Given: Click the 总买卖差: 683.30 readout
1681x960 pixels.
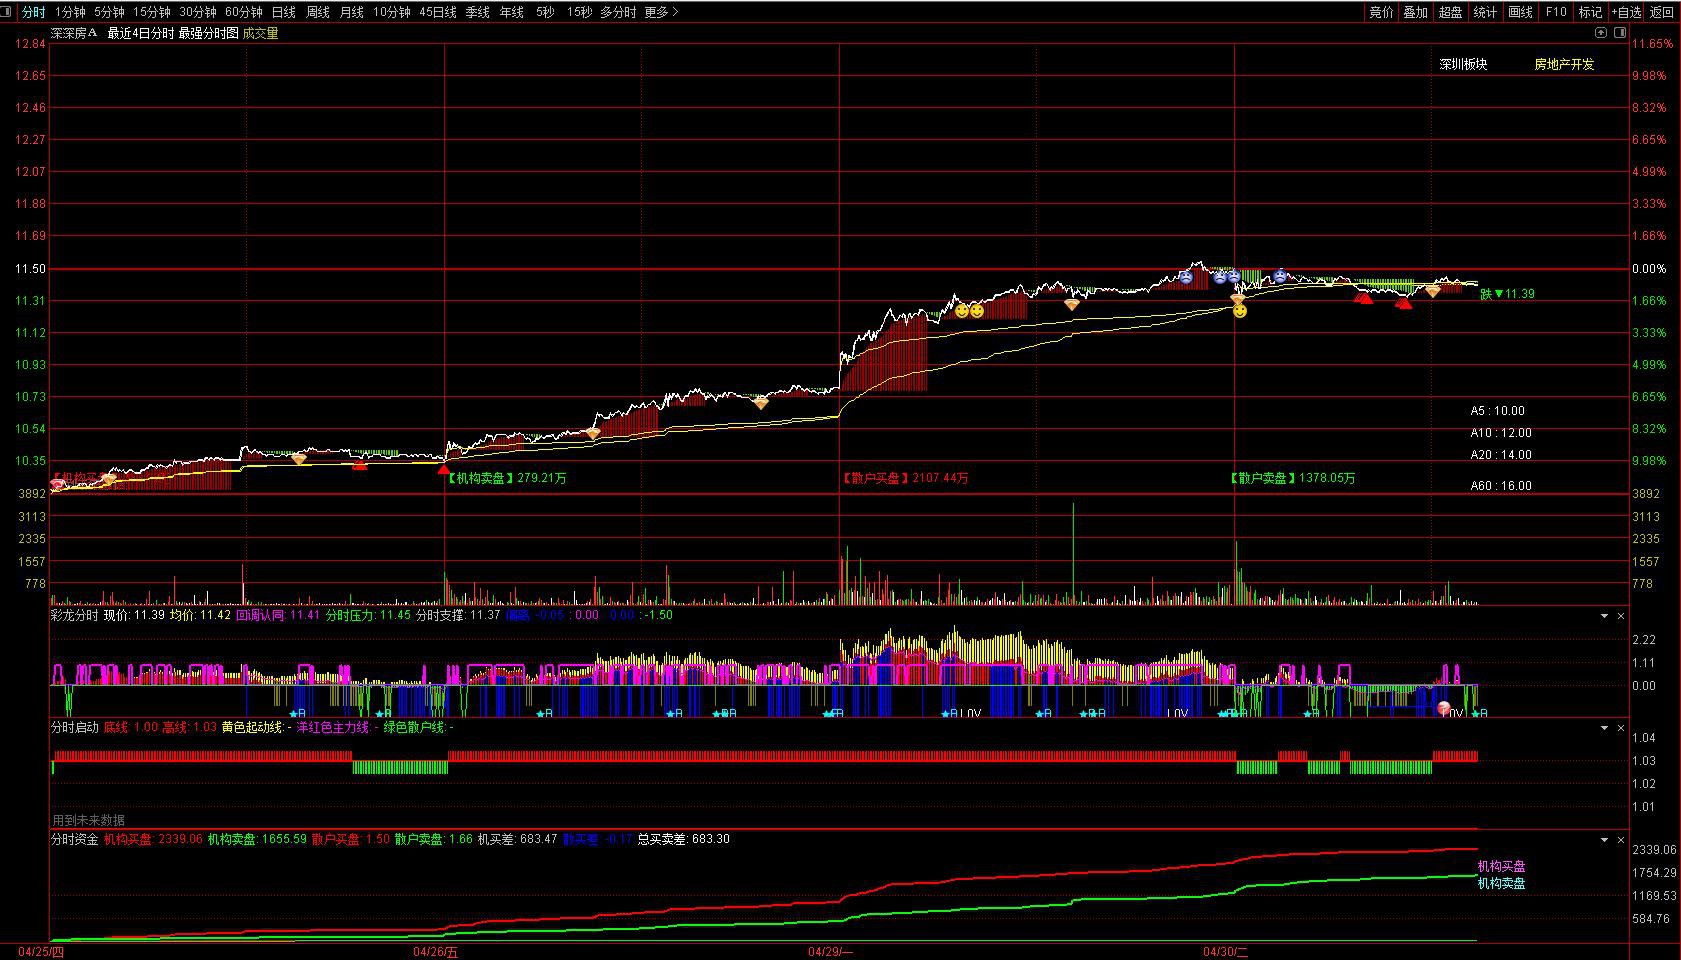Looking at the screenshot, I should coord(683,839).
